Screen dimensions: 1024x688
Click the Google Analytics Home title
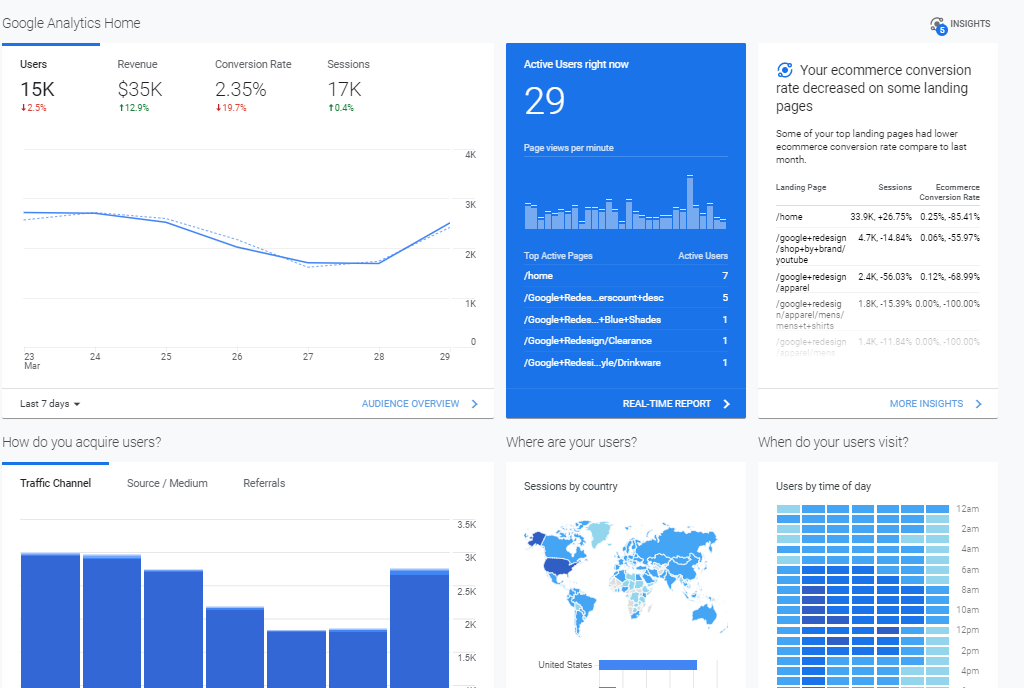pyautogui.click(x=71, y=23)
